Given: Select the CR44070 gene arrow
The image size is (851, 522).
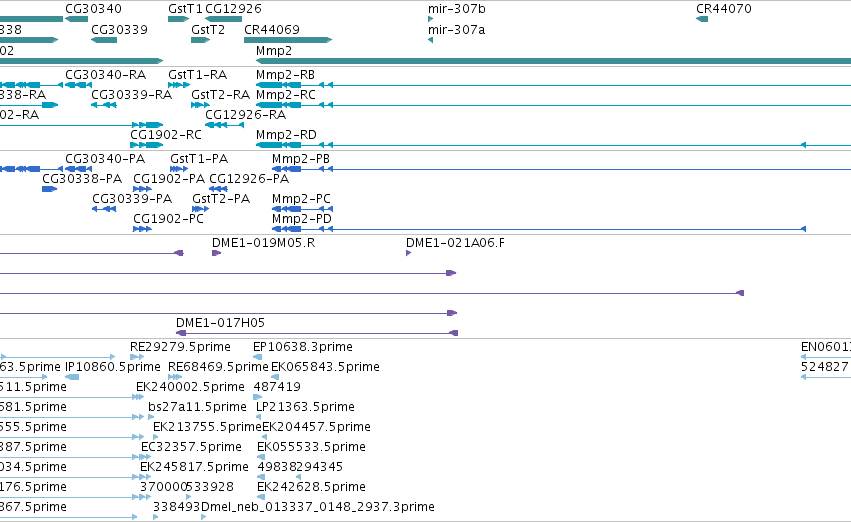Looking at the screenshot, I should coord(702,20).
